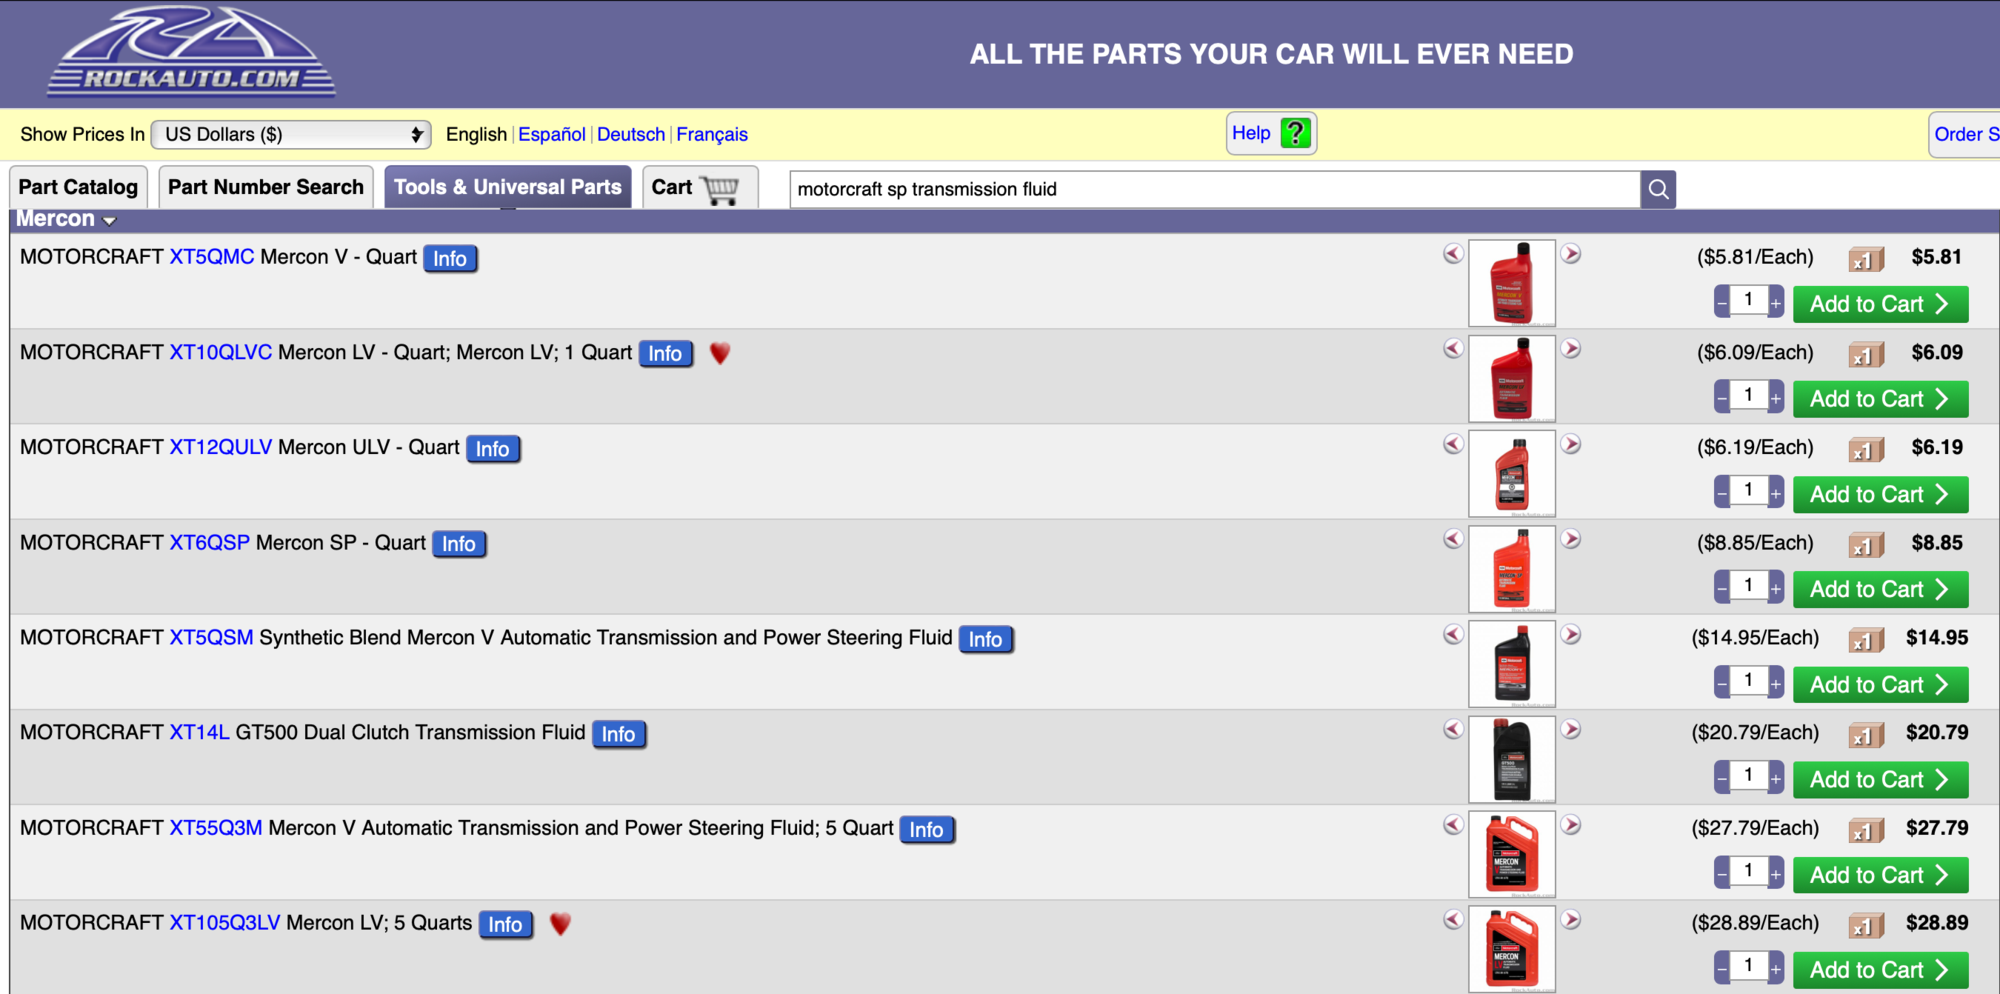Screen dimensions: 2000x994
Task: Open Info for XT55Q3M Mercon V
Action: 927,830
